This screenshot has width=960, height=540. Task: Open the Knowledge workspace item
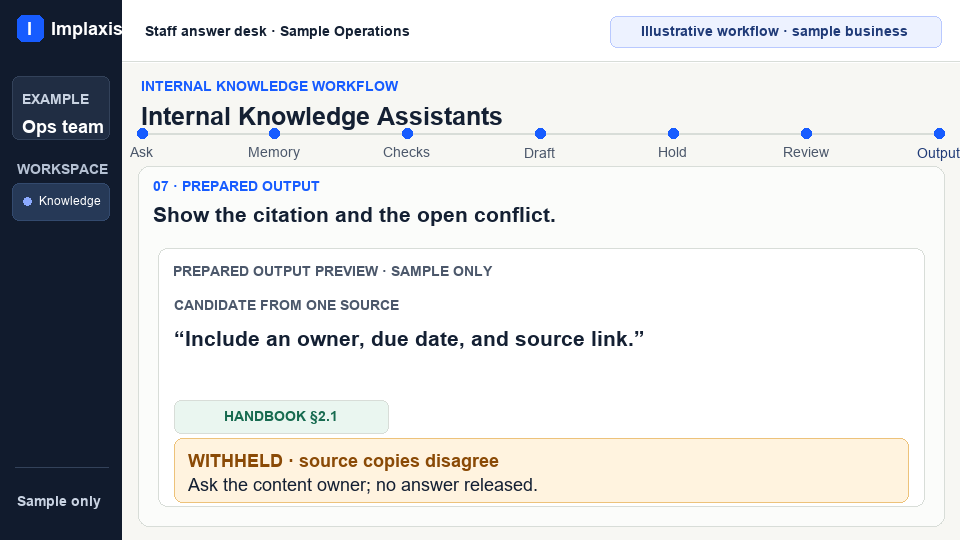coord(61,201)
